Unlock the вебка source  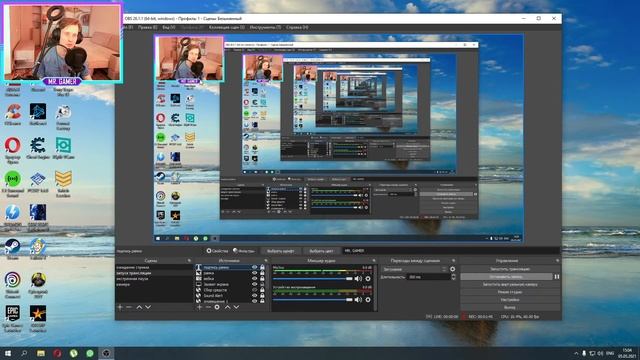262,279
